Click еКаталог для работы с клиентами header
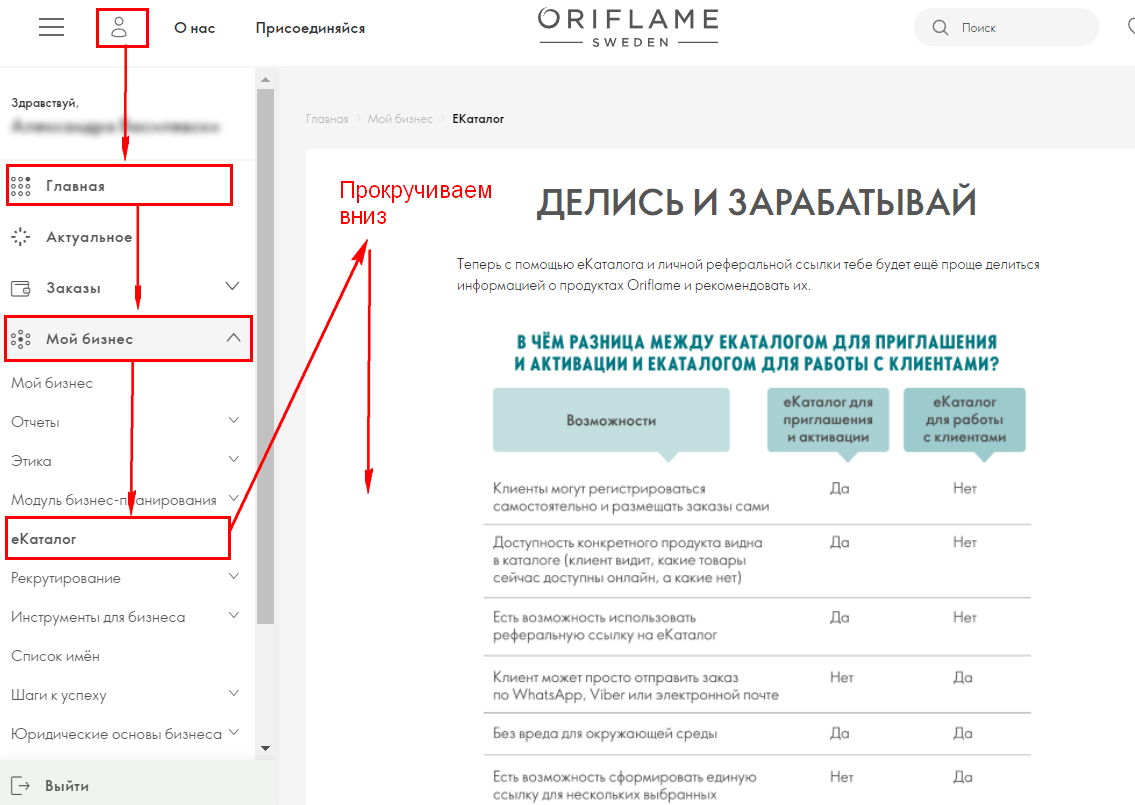The image size is (1135, 805). (964, 420)
